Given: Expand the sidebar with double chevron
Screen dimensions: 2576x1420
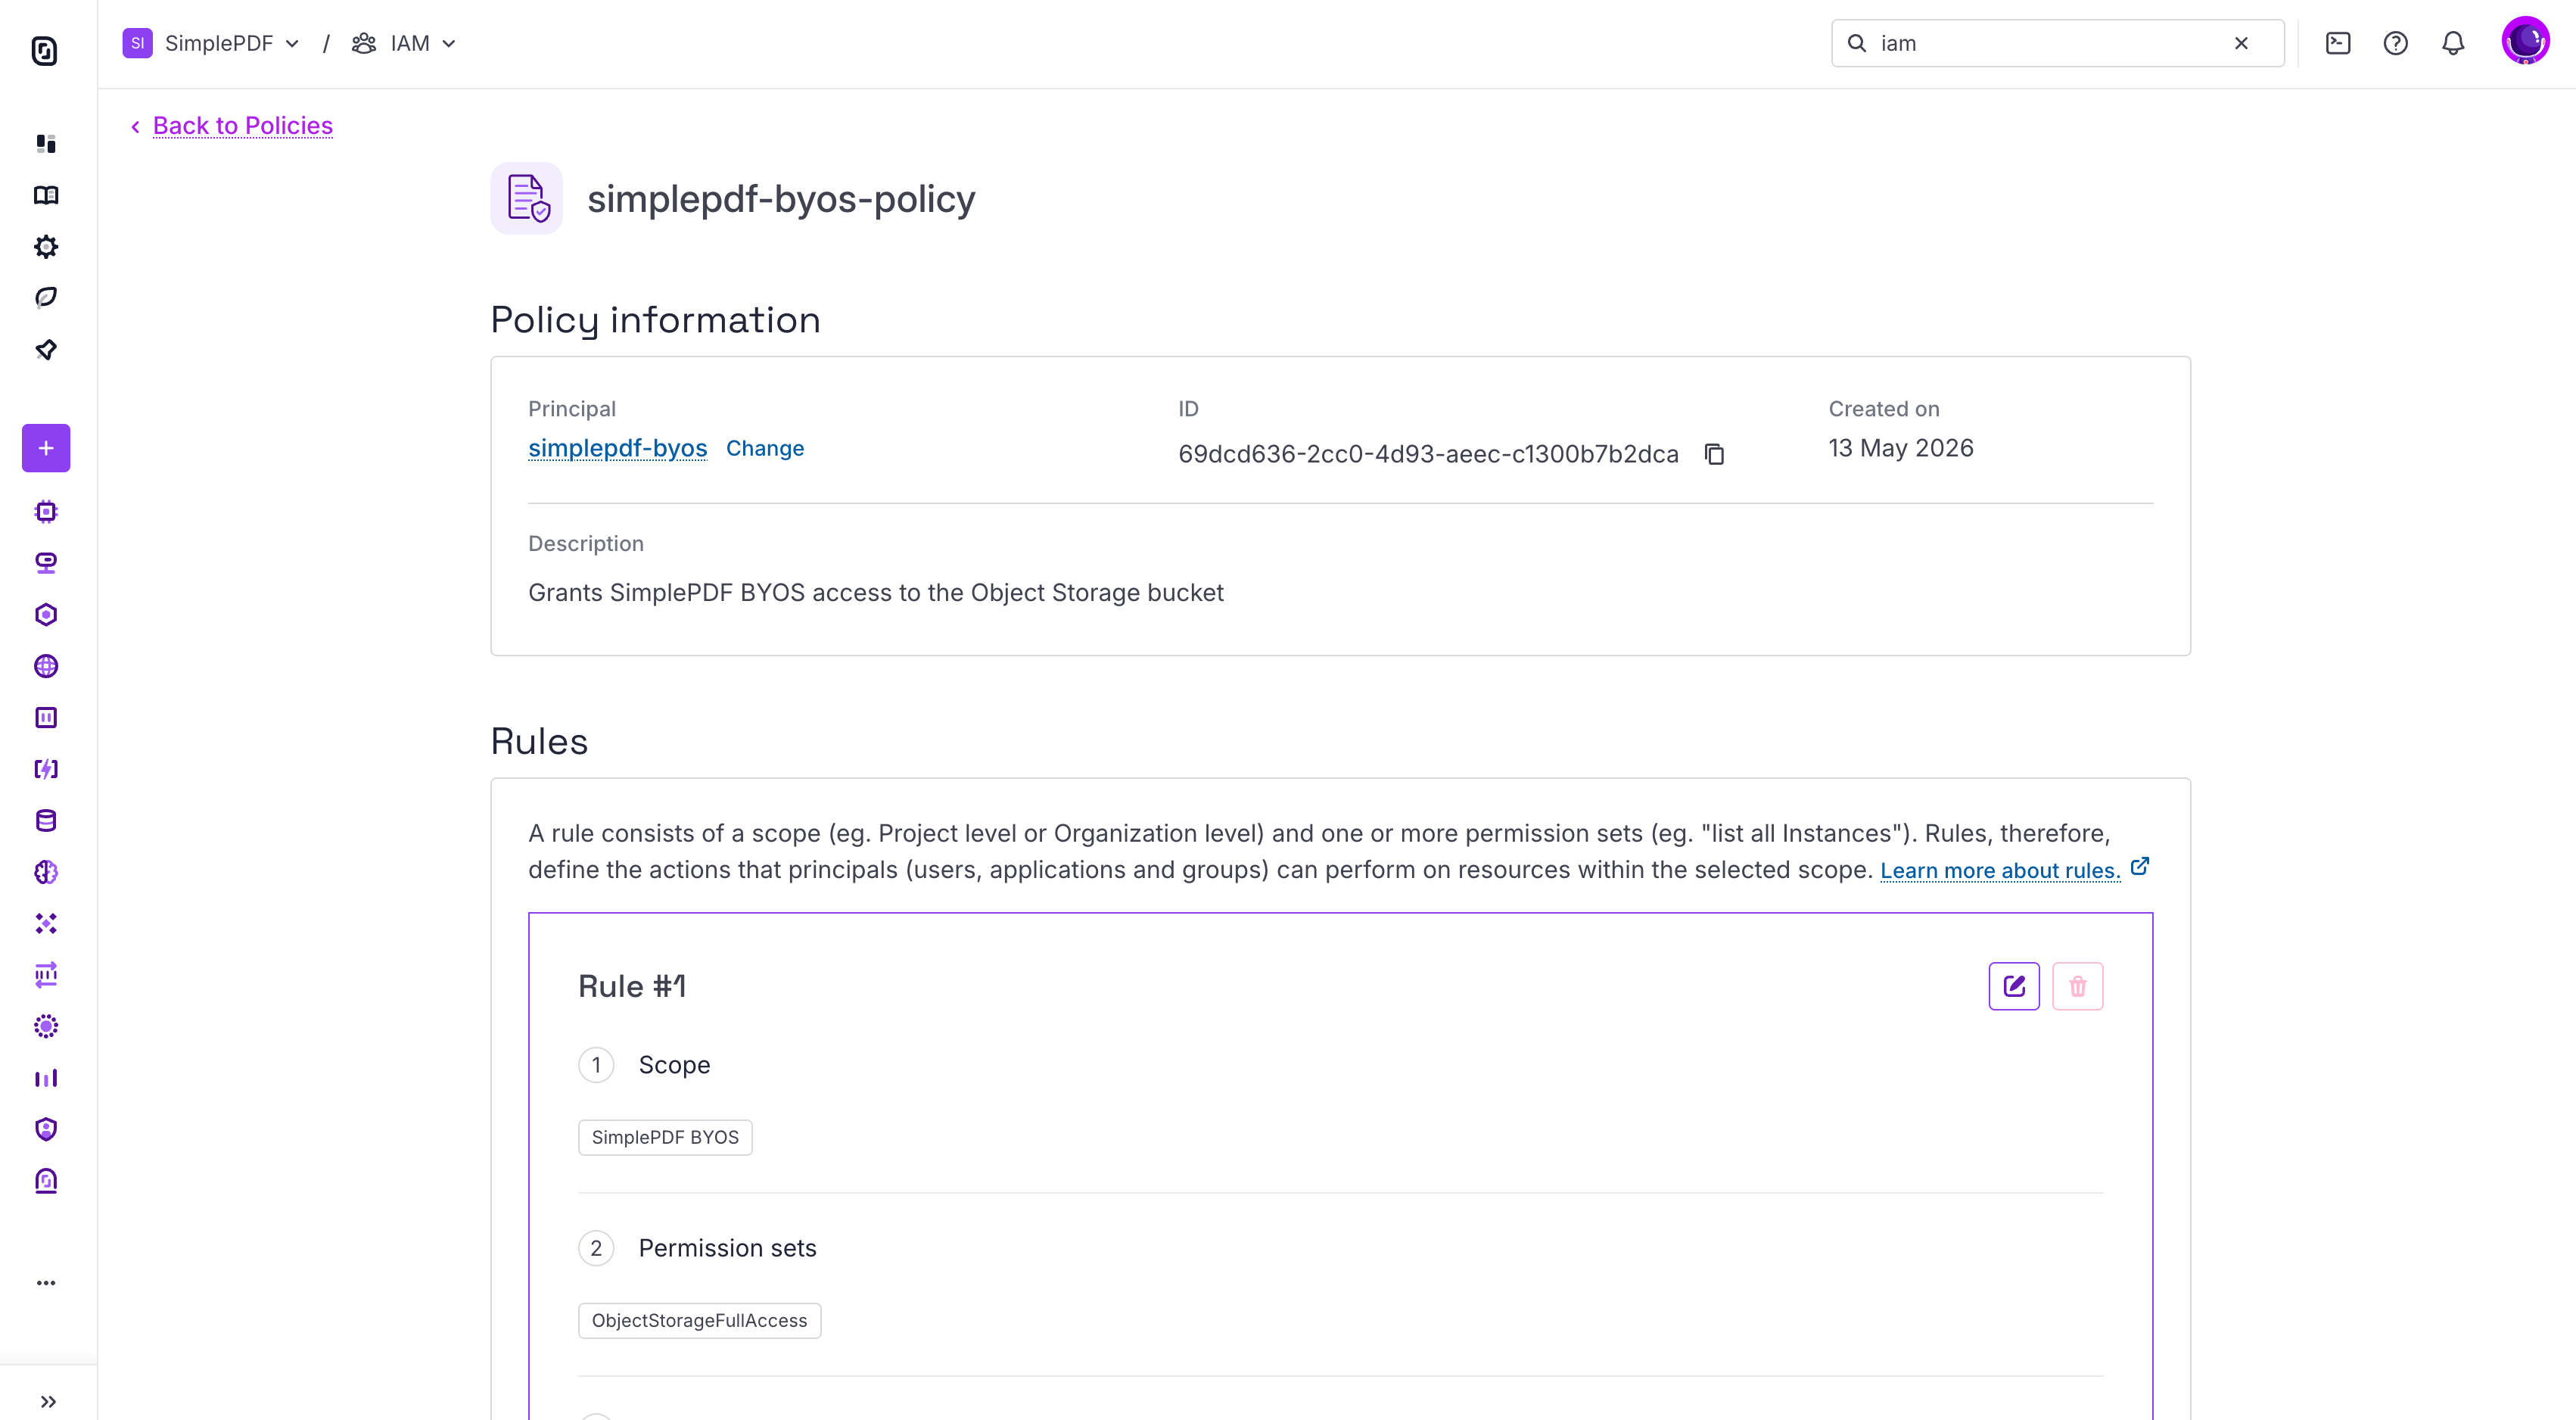Looking at the screenshot, I should click(48, 1401).
